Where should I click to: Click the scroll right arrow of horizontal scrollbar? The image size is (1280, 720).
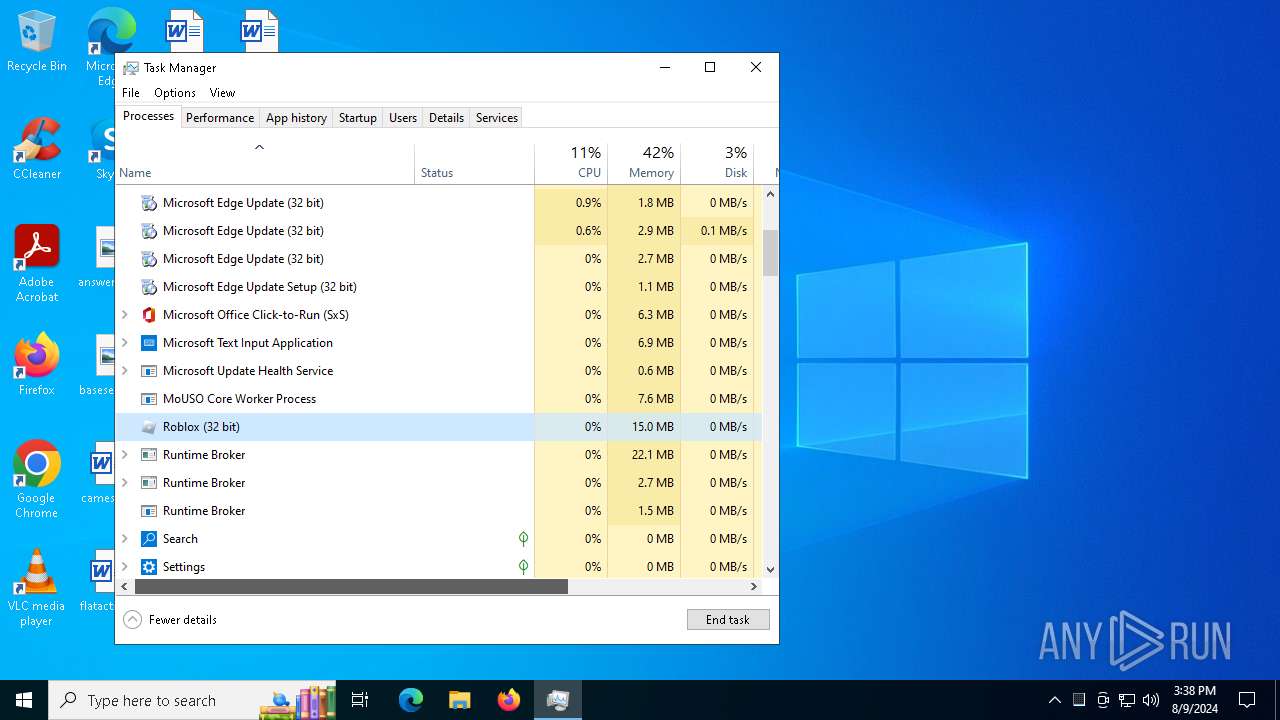click(x=754, y=587)
